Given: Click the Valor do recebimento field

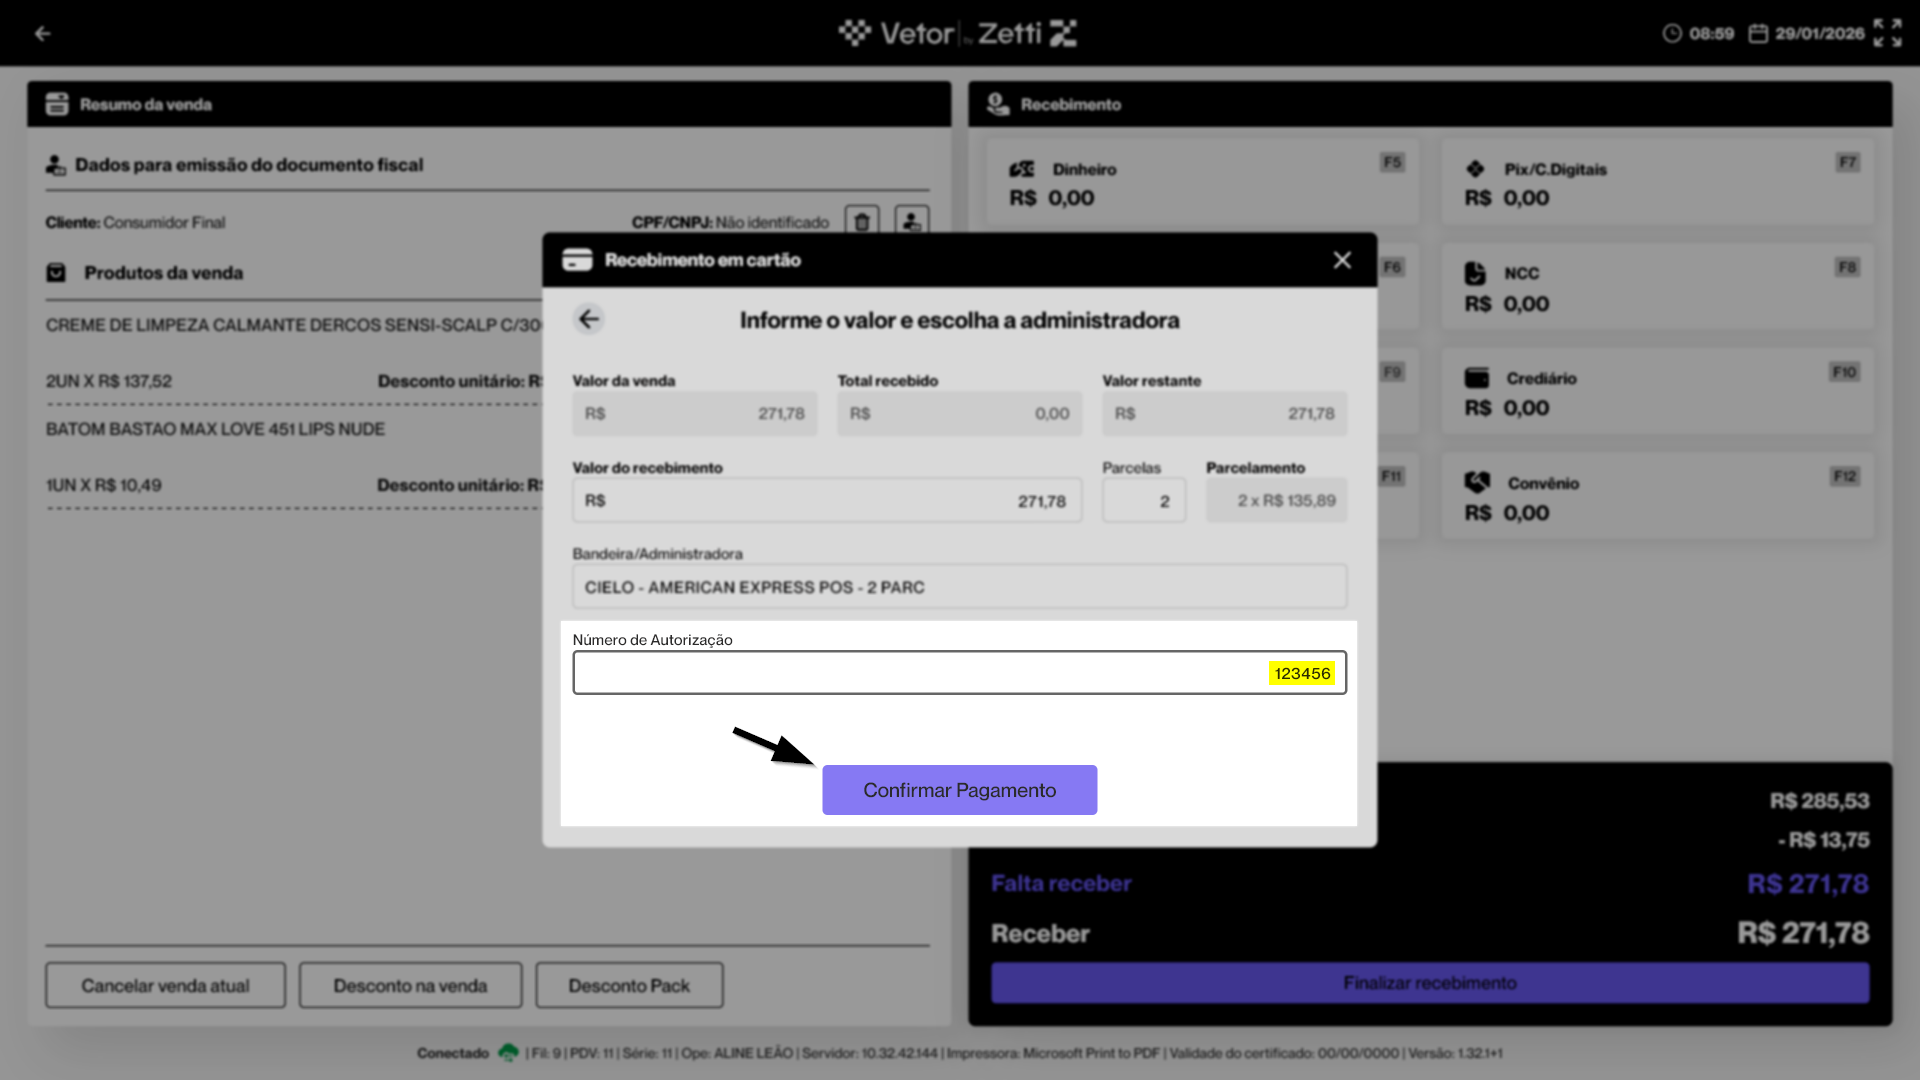Looking at the screenshot, I should point(826,501).
